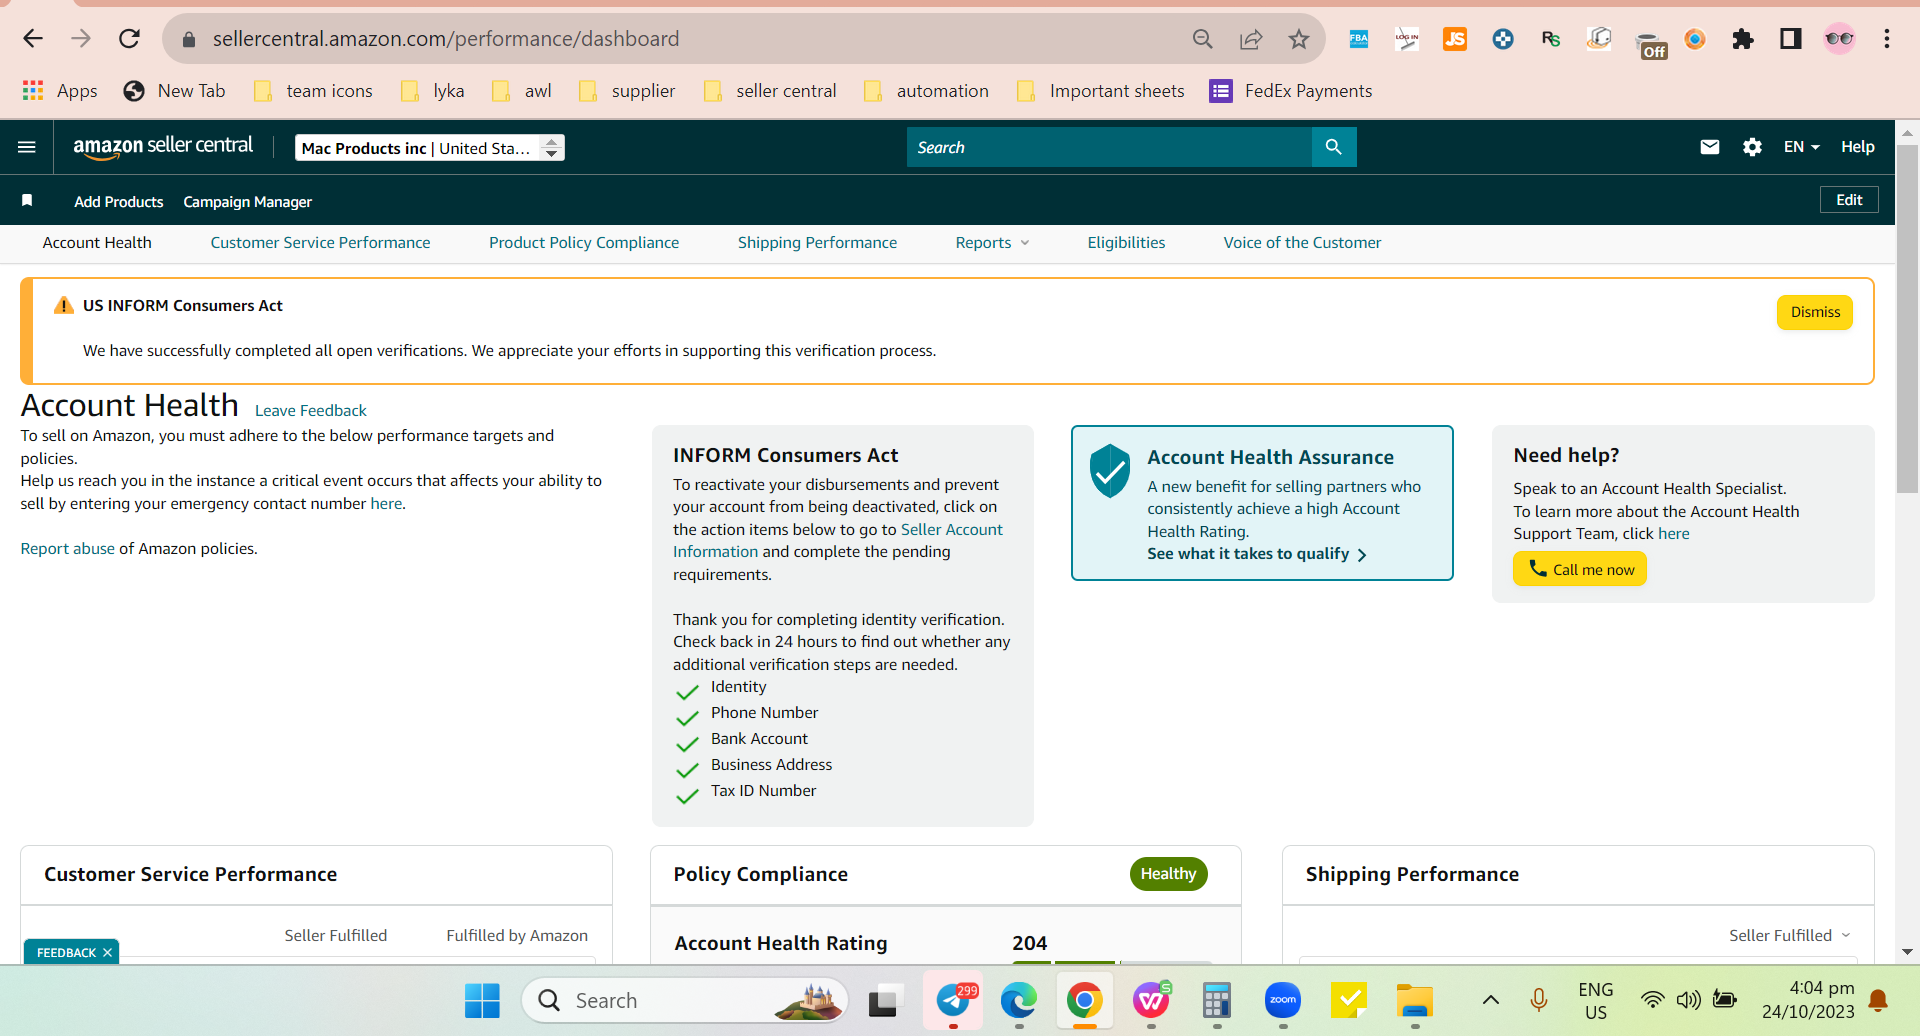Click the FBA extension icon
Screen dimensions: 1920x1036
coord(1359,39)
